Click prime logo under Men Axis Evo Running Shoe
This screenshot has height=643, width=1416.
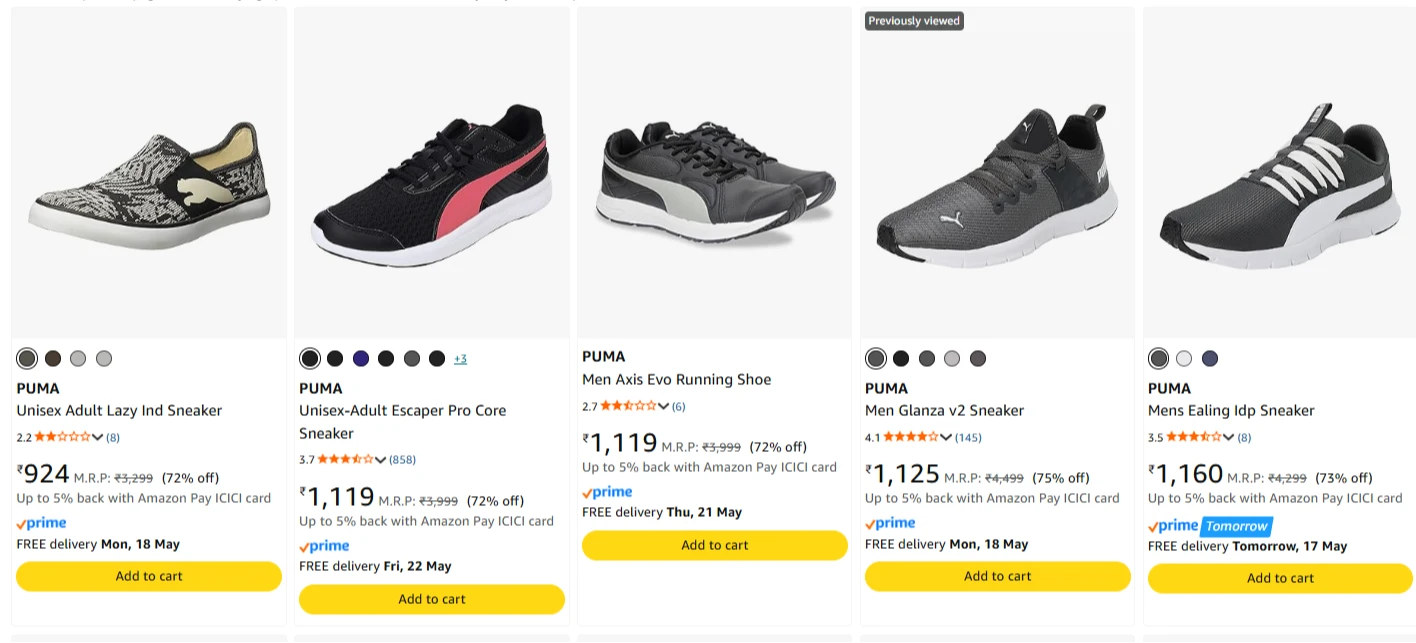tap(607, 492)
